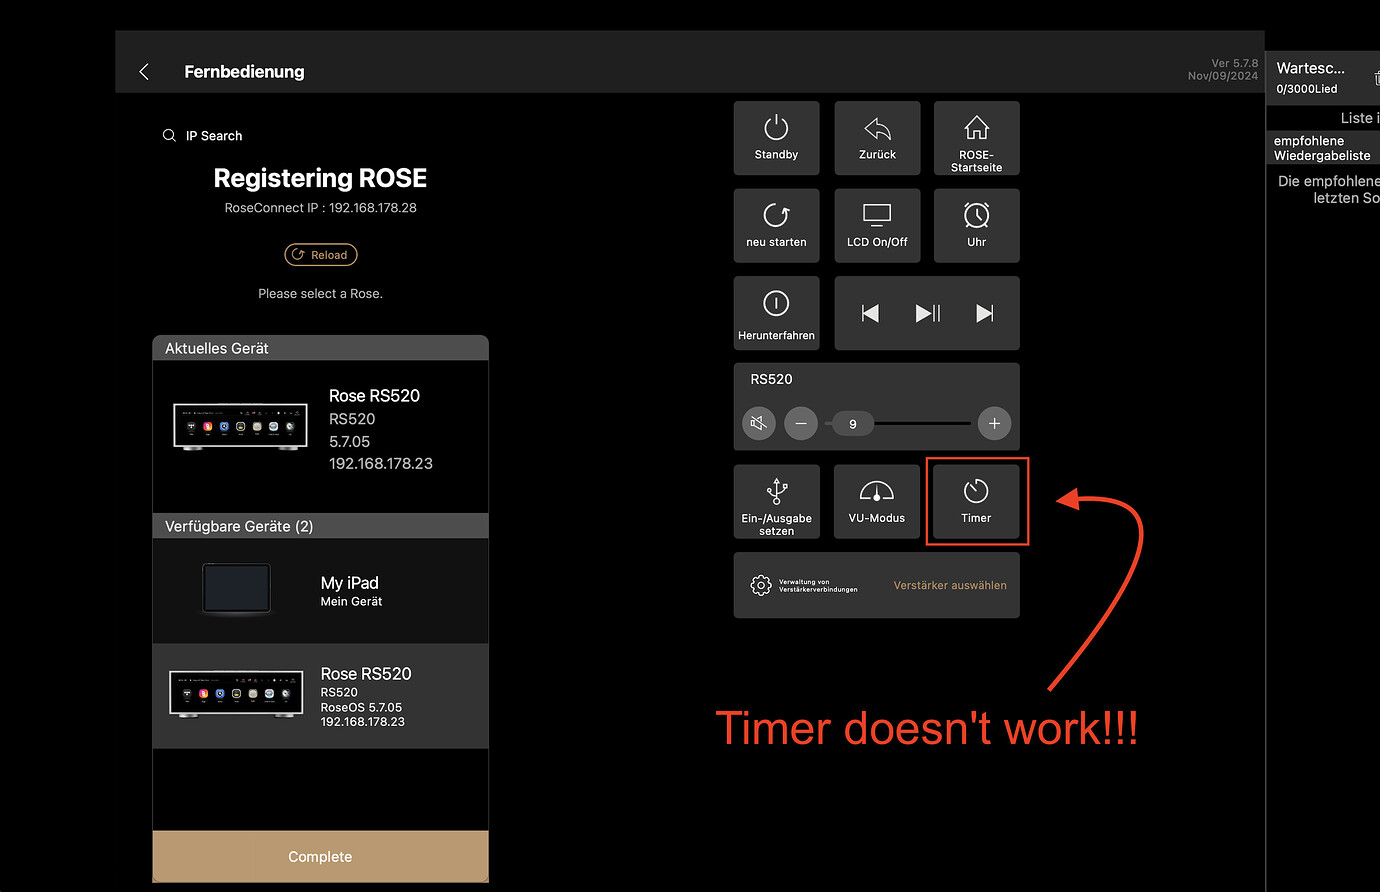Image resolution: width=1380 pixels, height=892 pixels.
Task: Click the Verfügbare Geräte (2) header
Action: (x=320, y=526)
